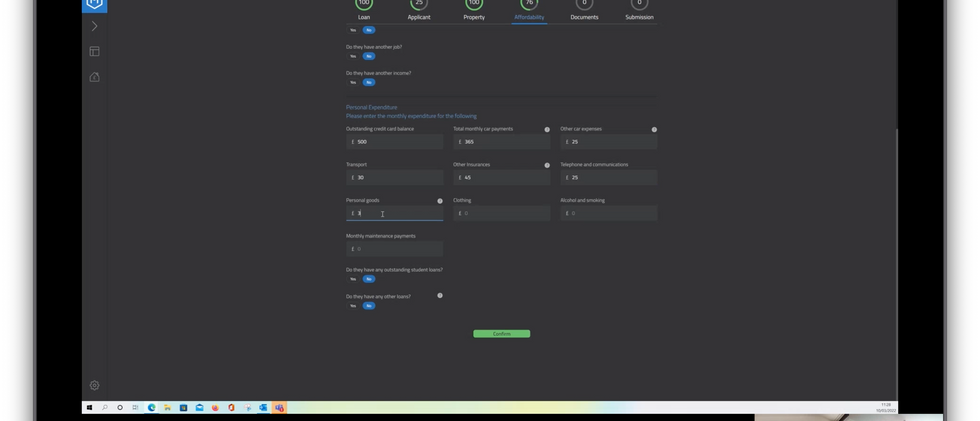Open File Explorer from the taskbar
Screen dimensions: 980x421
(x=168, y=408)
